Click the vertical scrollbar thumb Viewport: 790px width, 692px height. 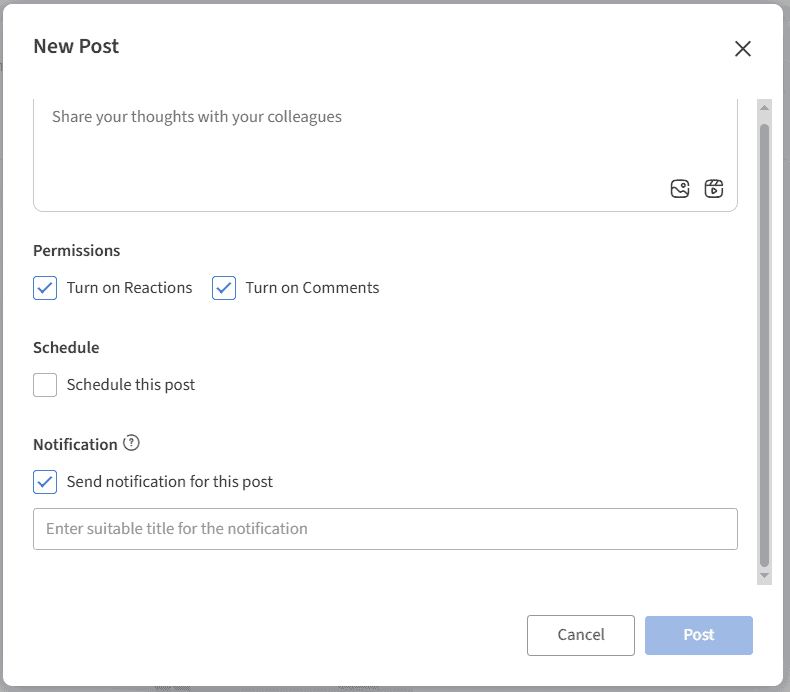764,340
